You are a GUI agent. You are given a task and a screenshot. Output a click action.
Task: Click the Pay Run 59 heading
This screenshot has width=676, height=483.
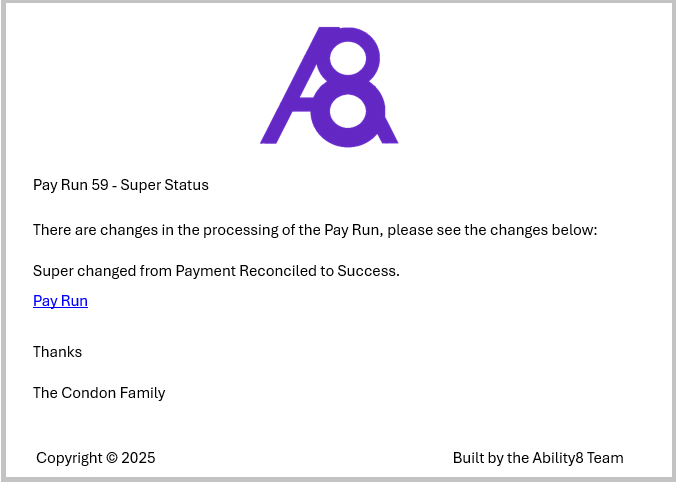pyautogui.click(x=120, y=185)
